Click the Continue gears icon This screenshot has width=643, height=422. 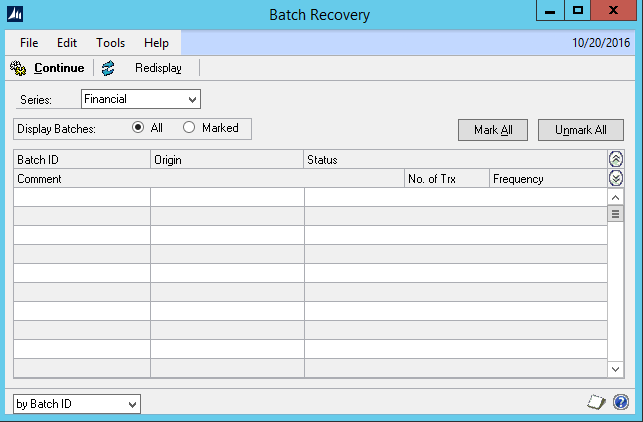point(18,68)
